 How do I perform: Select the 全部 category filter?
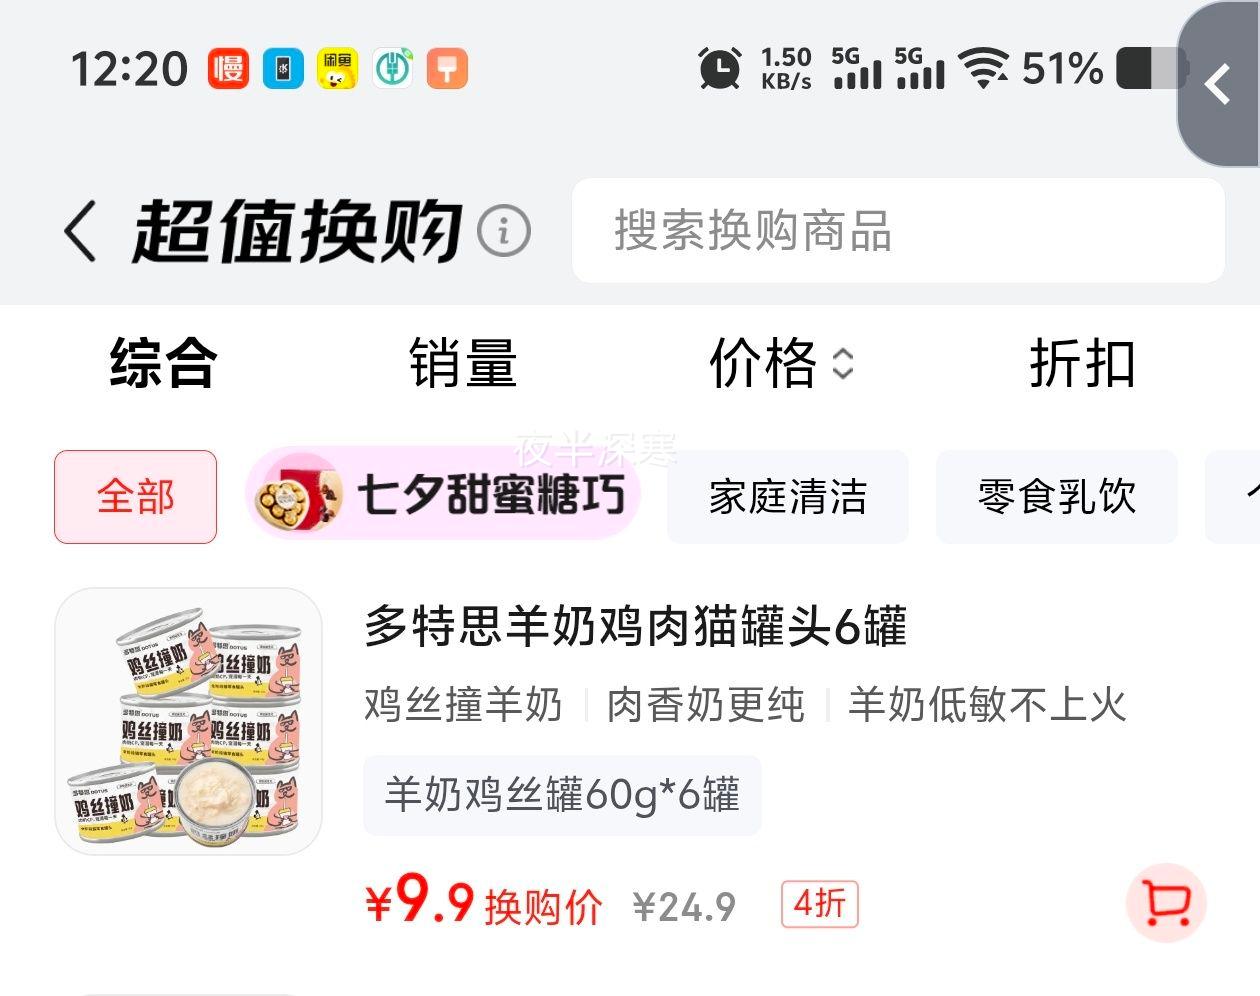[135, 497]
